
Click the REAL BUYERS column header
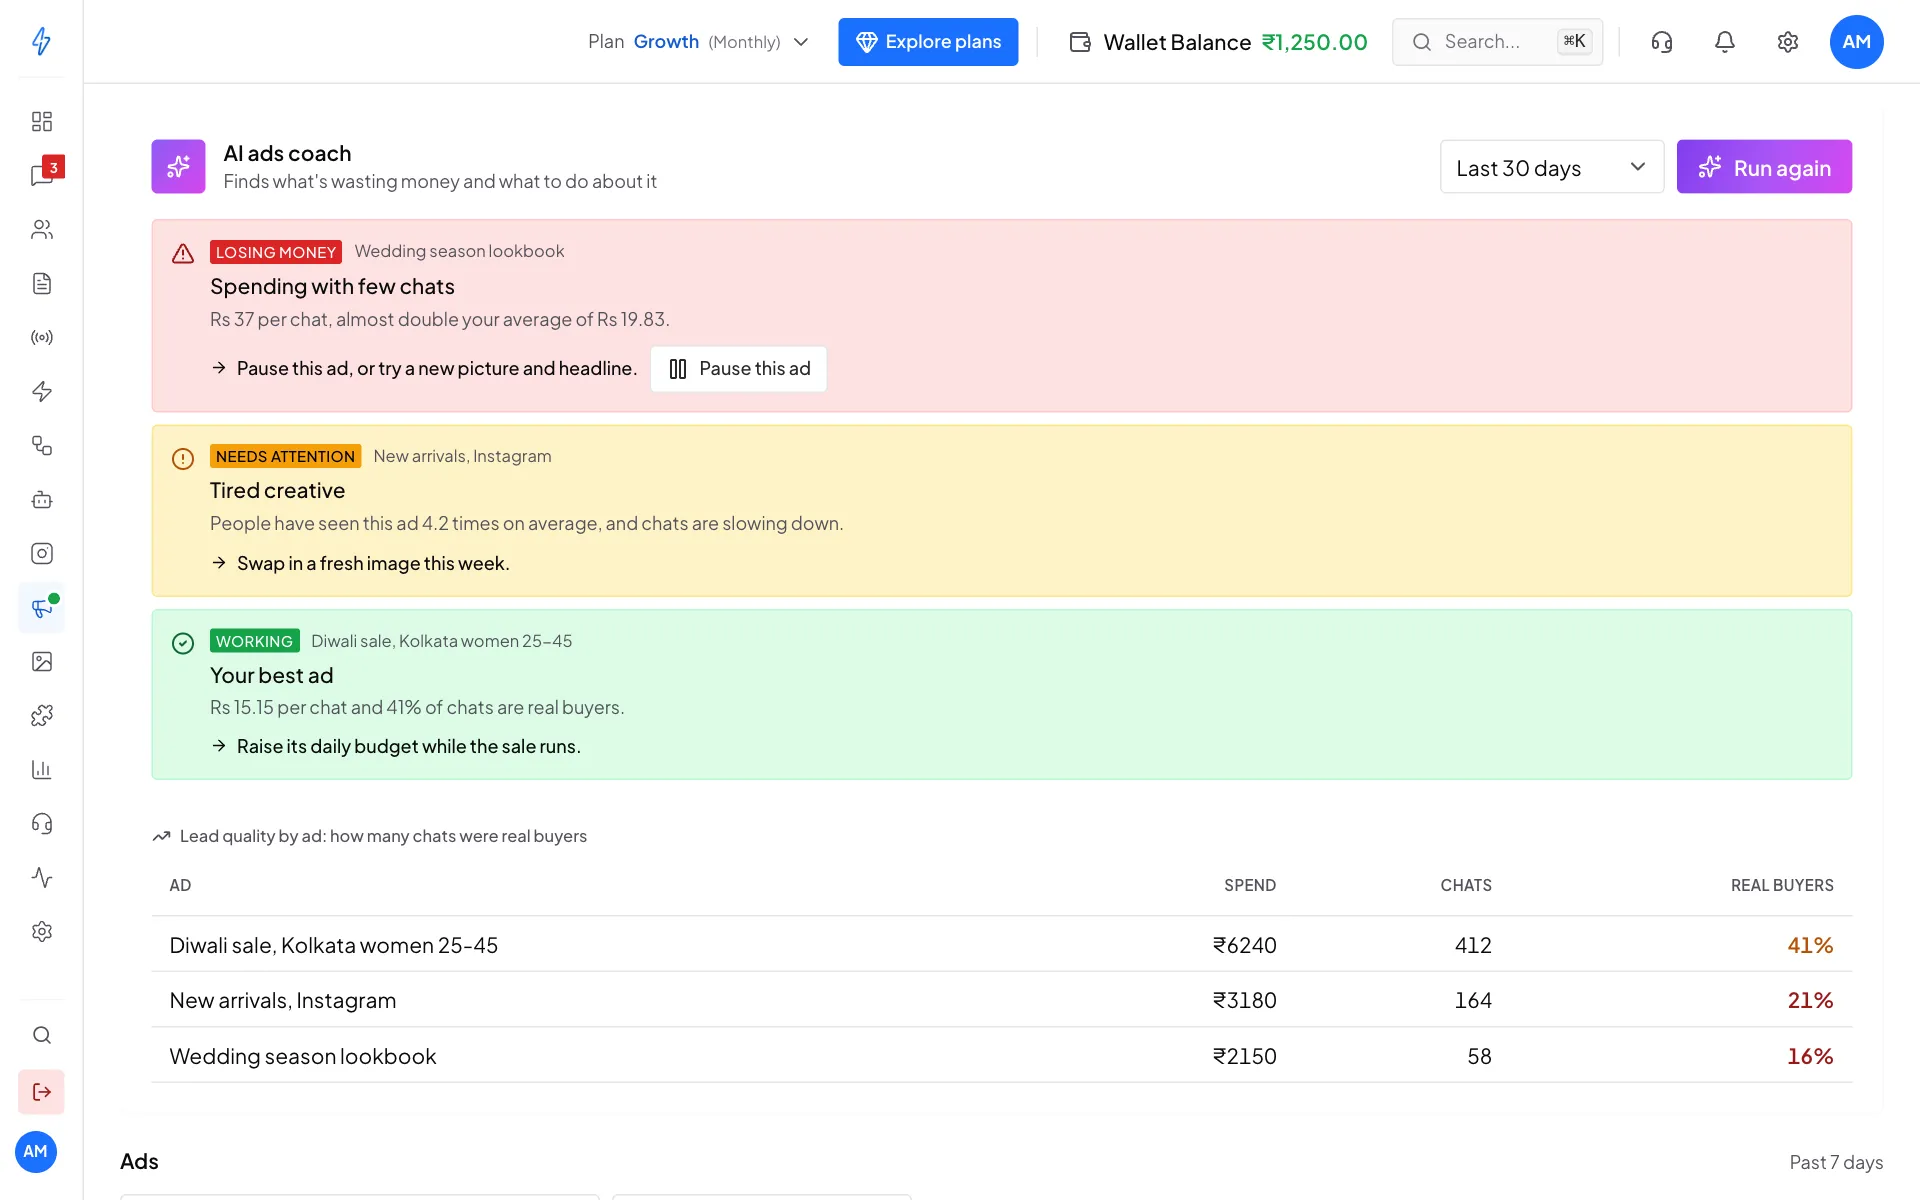tap(1782, 886)
